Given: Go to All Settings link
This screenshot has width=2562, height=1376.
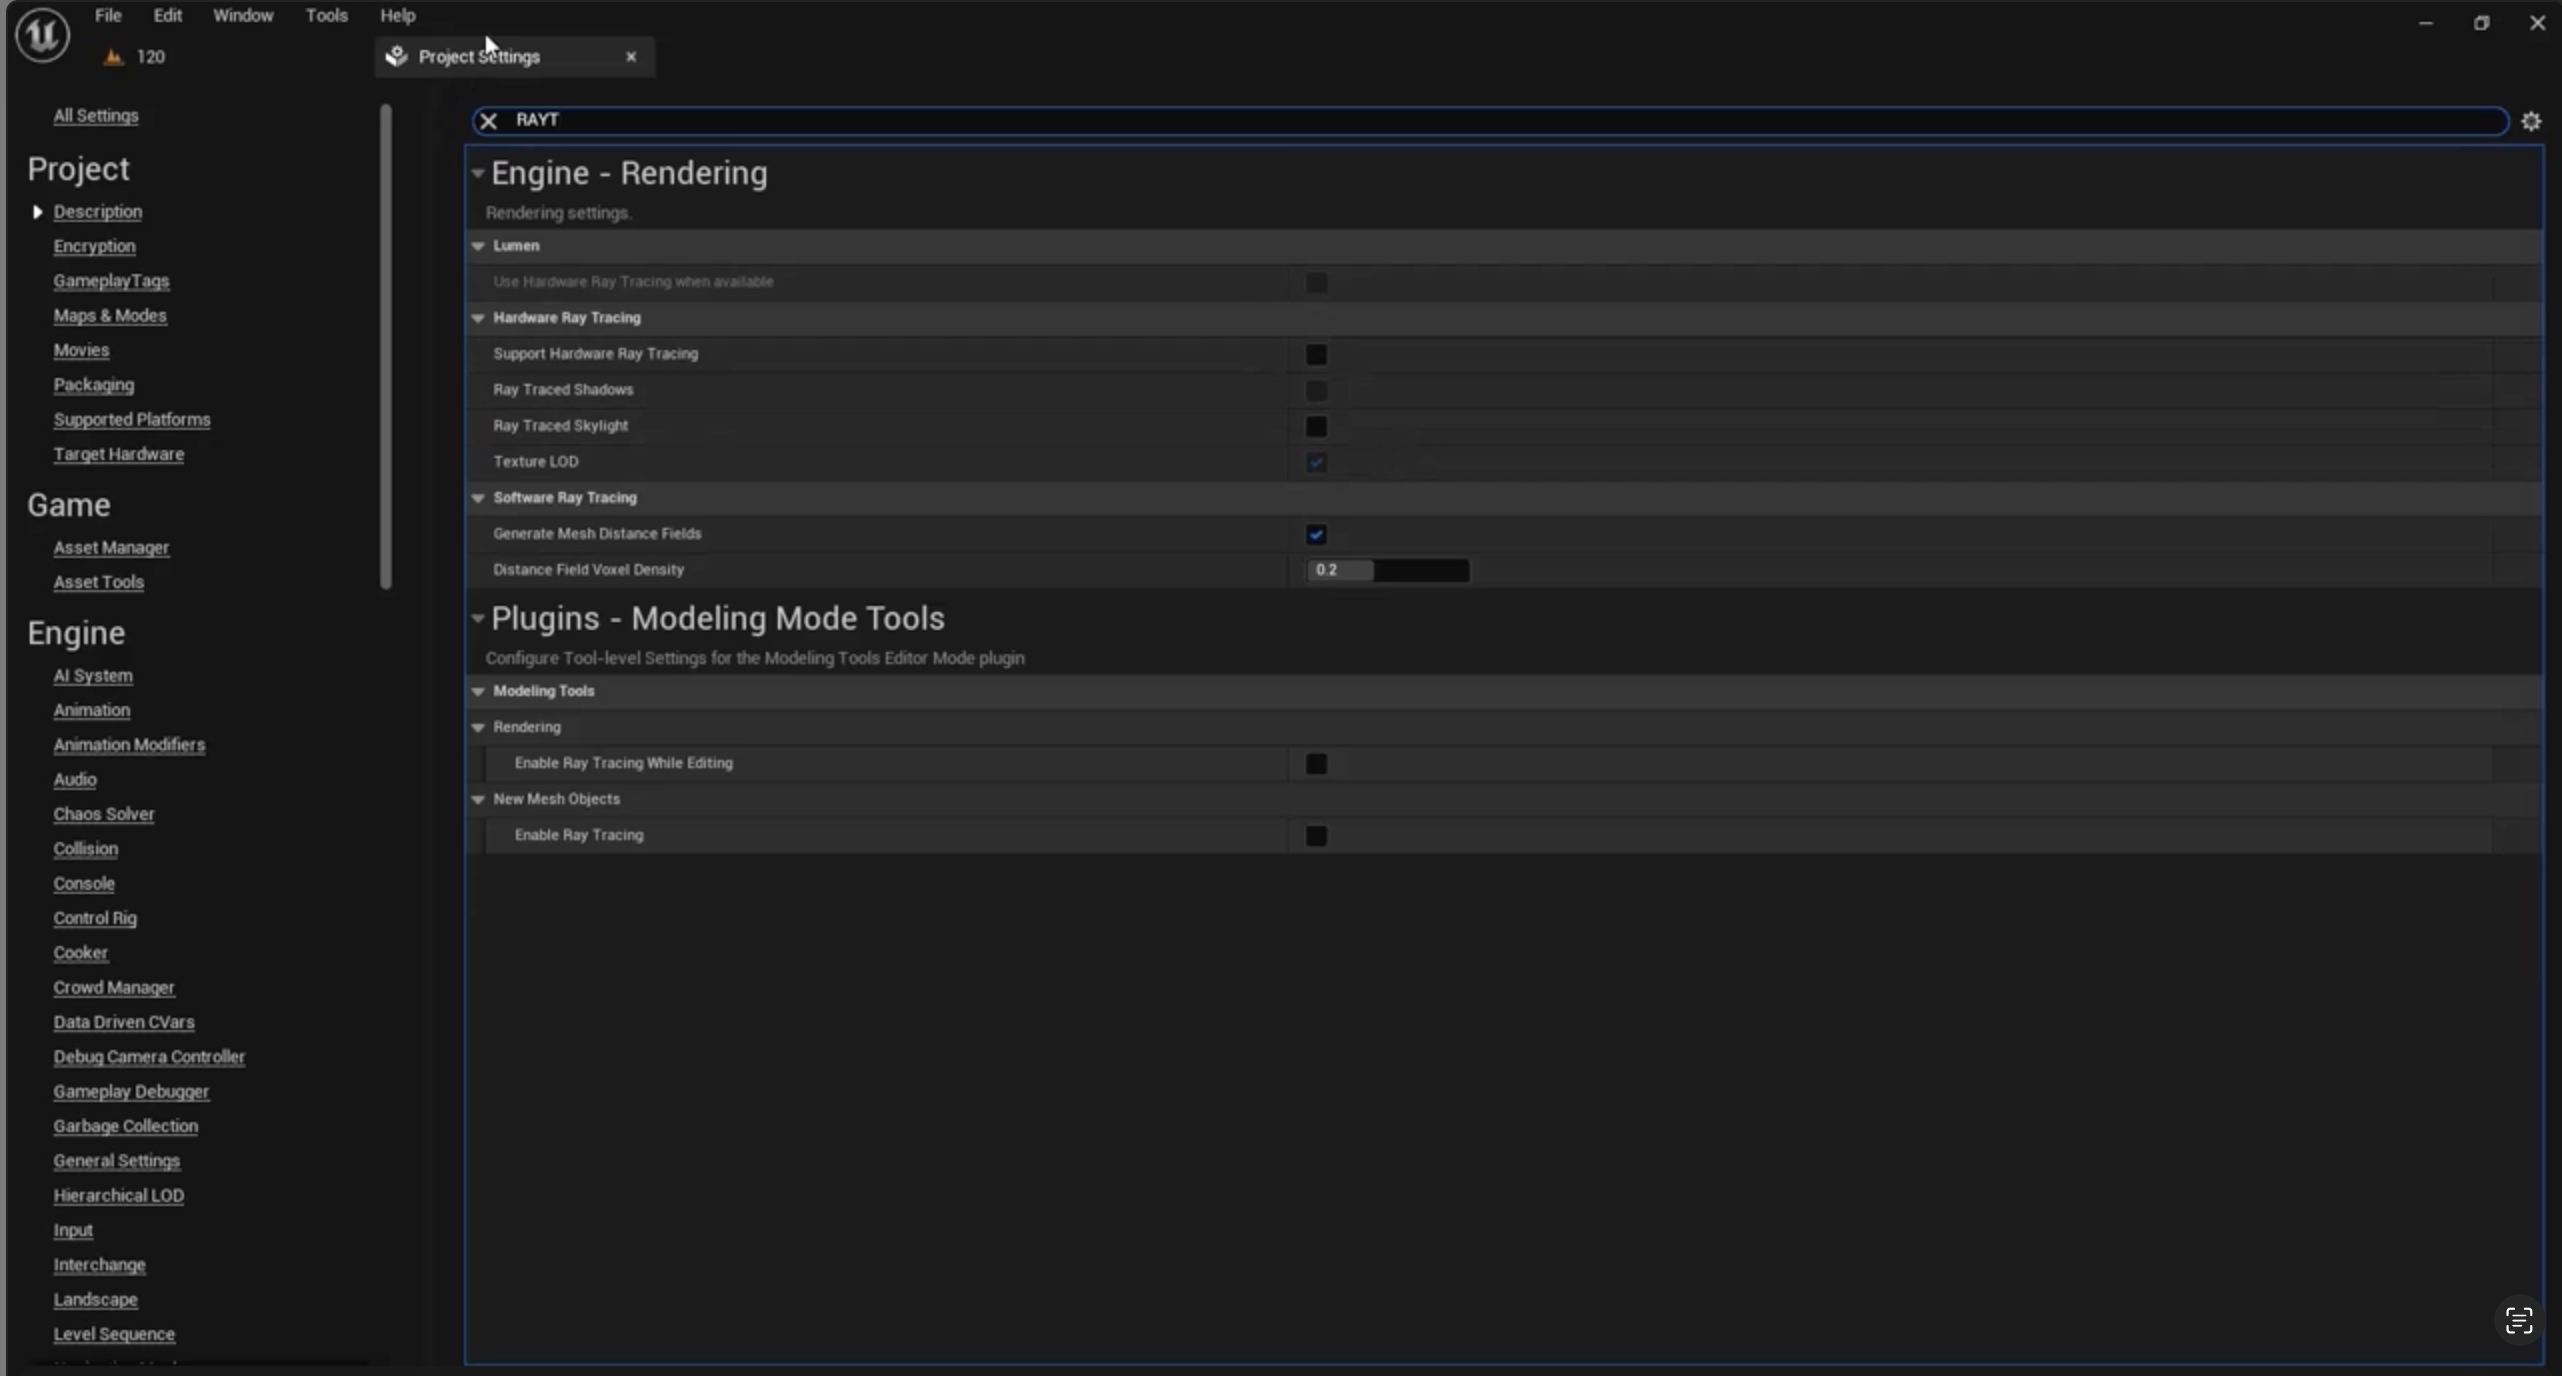Looking at the screenshot, I should 96,116.
